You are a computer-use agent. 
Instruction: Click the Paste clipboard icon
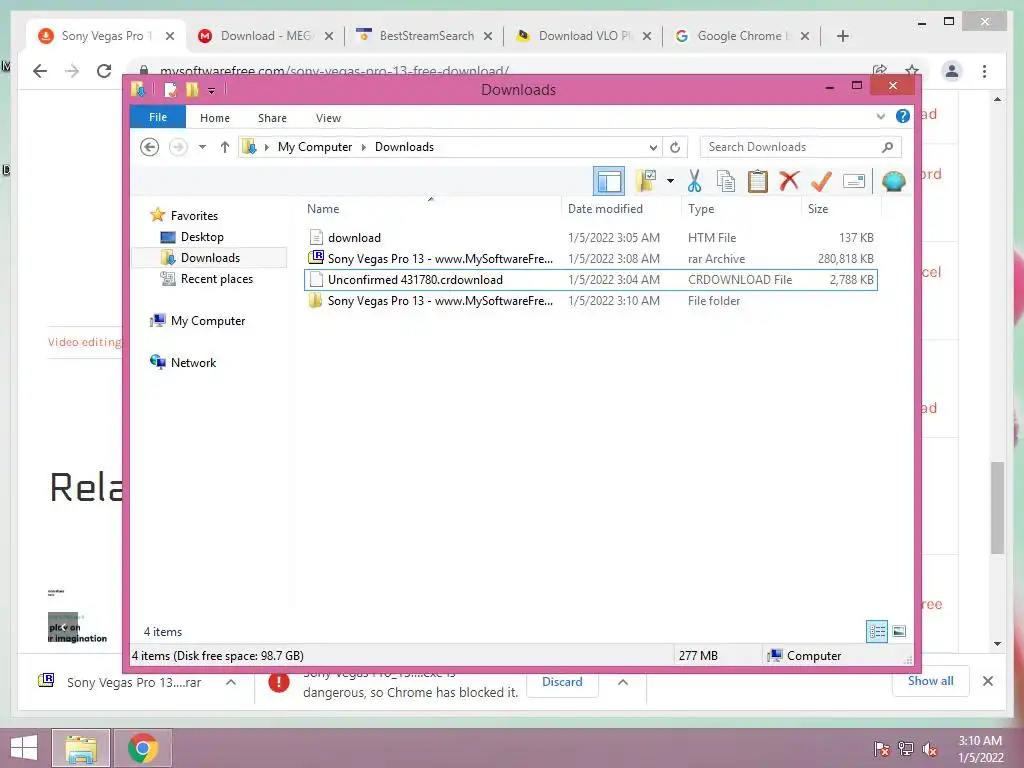pos(758,181)
